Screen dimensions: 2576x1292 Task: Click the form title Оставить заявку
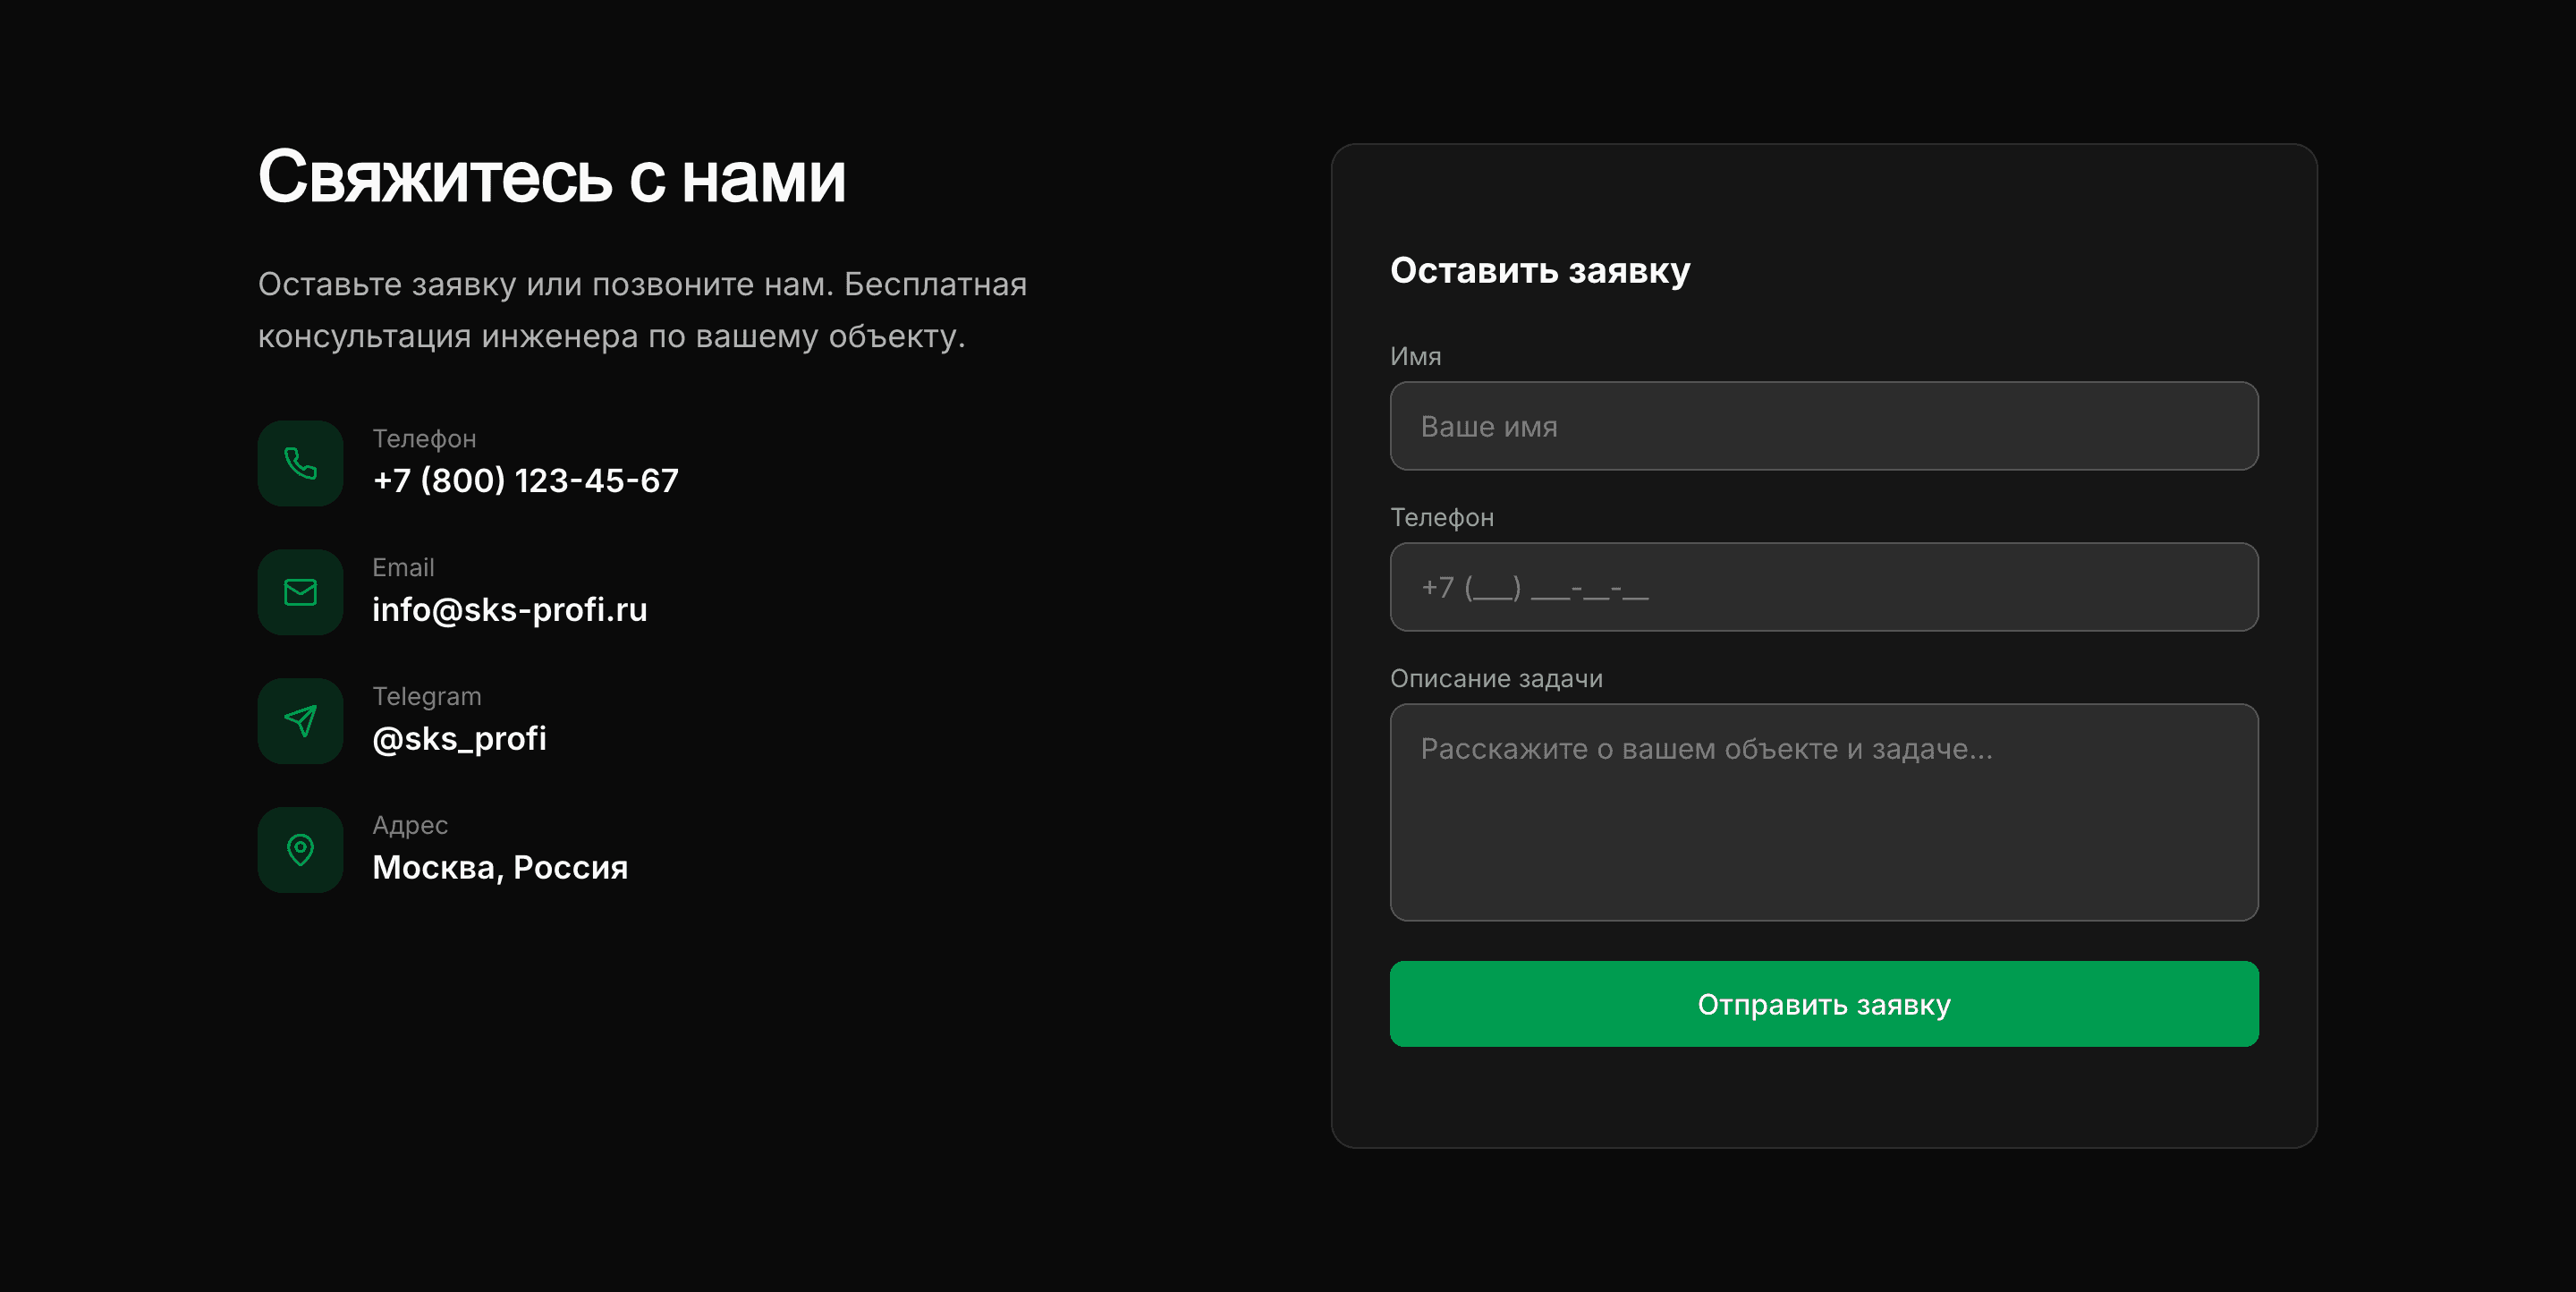tap(1540, 271)
